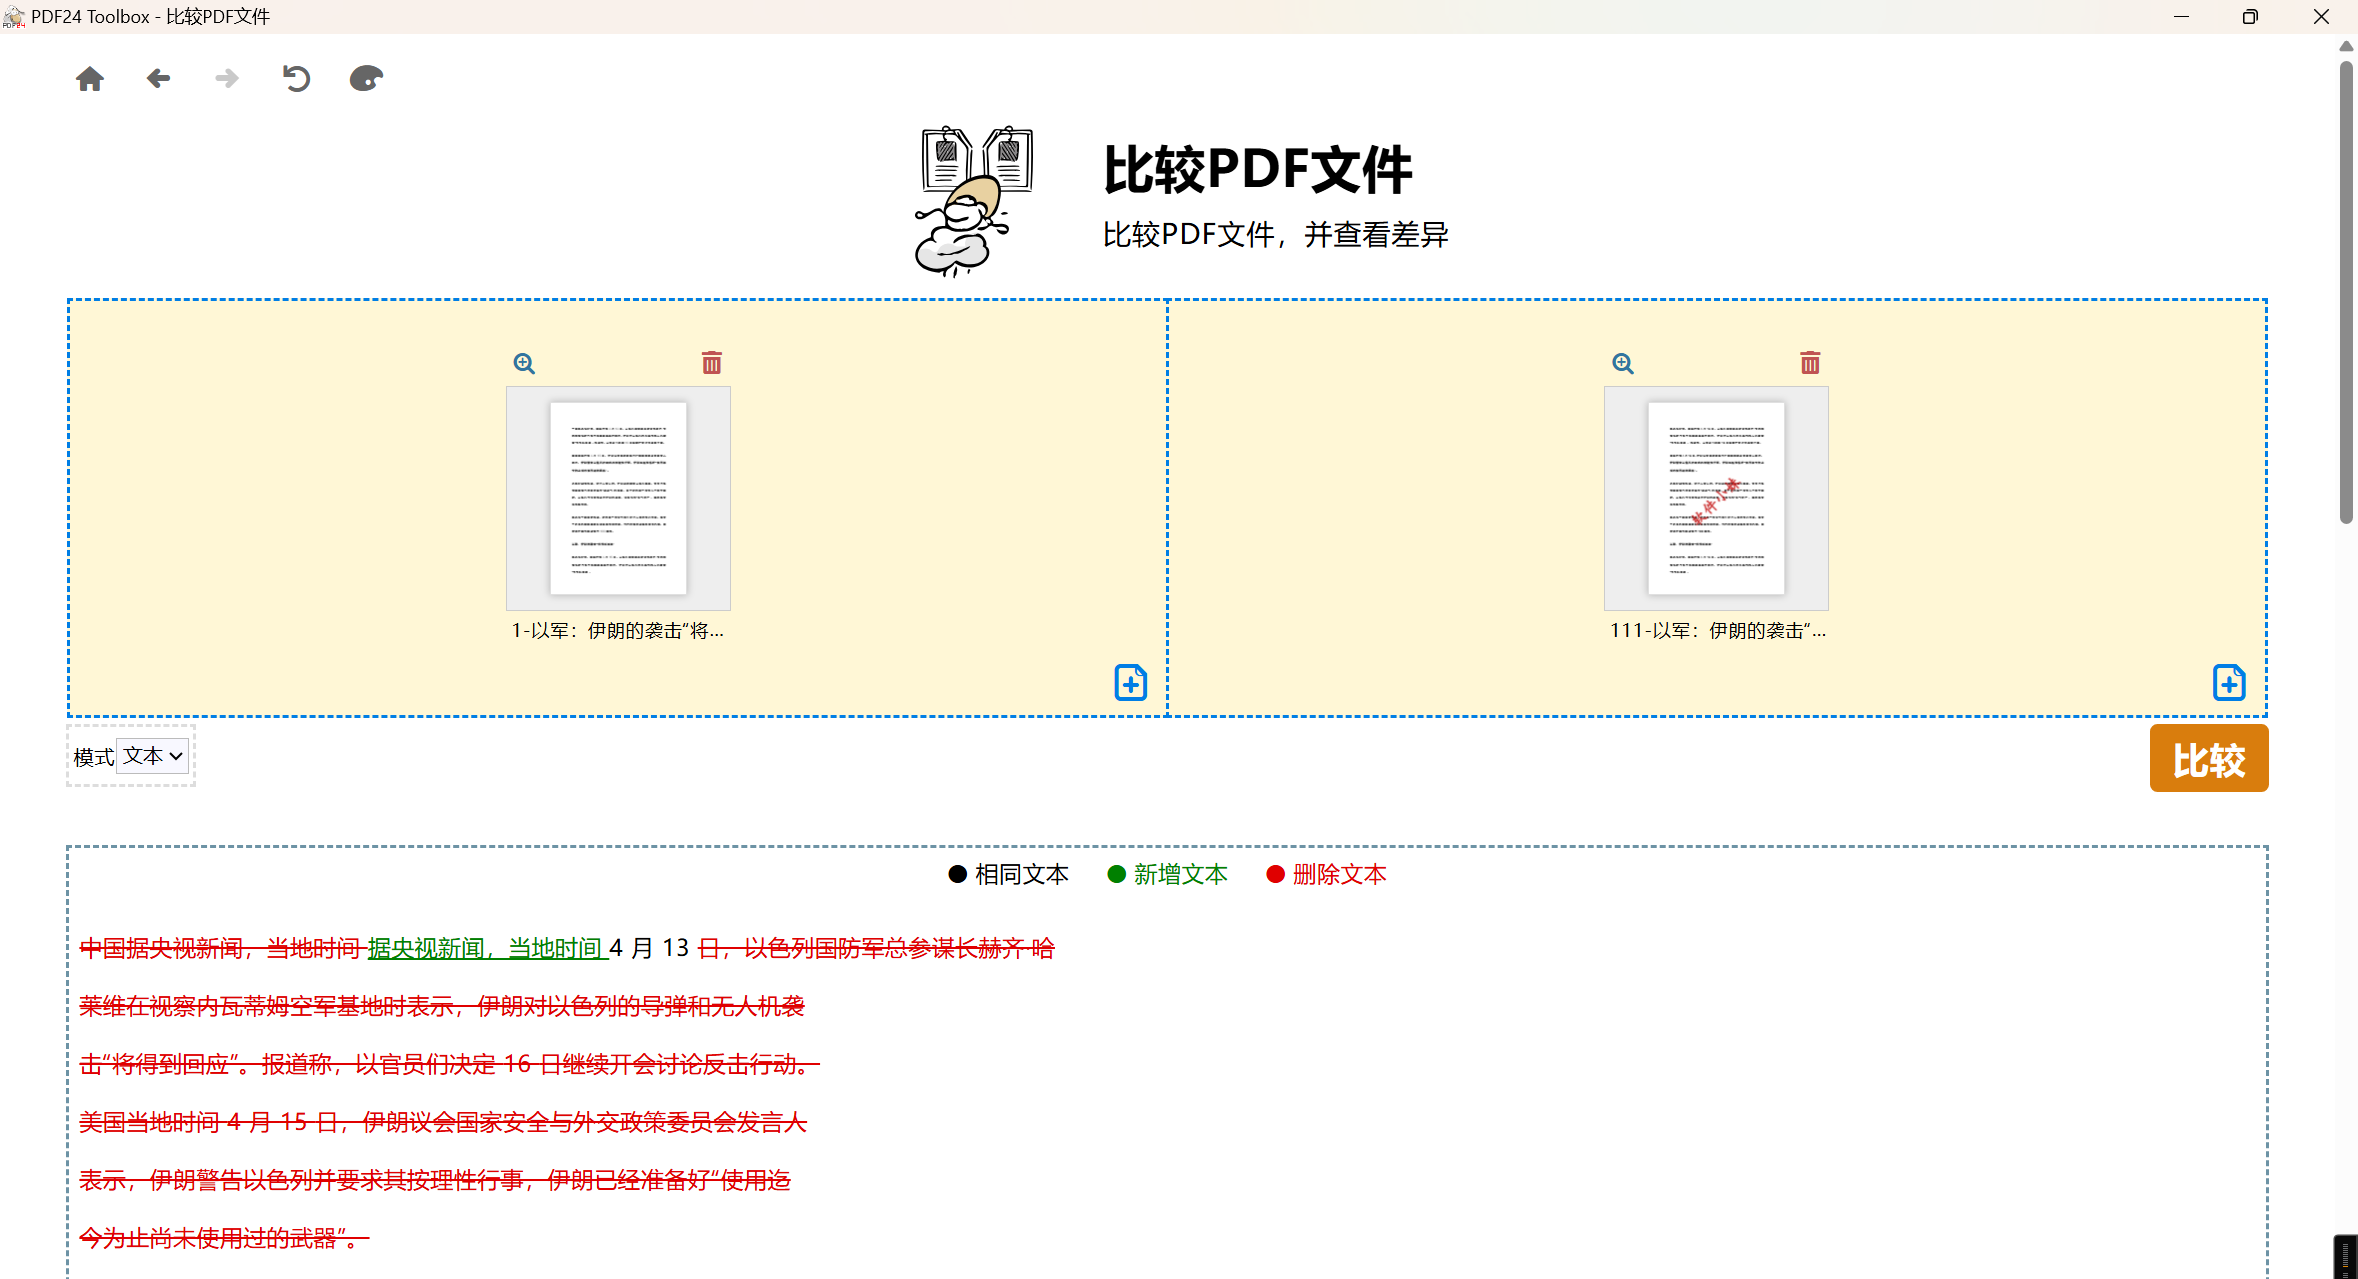Click the file name 1-以军：伊朗的袭击
2358x1279 pixels.
pyautogui.click(x=617, y=631)
